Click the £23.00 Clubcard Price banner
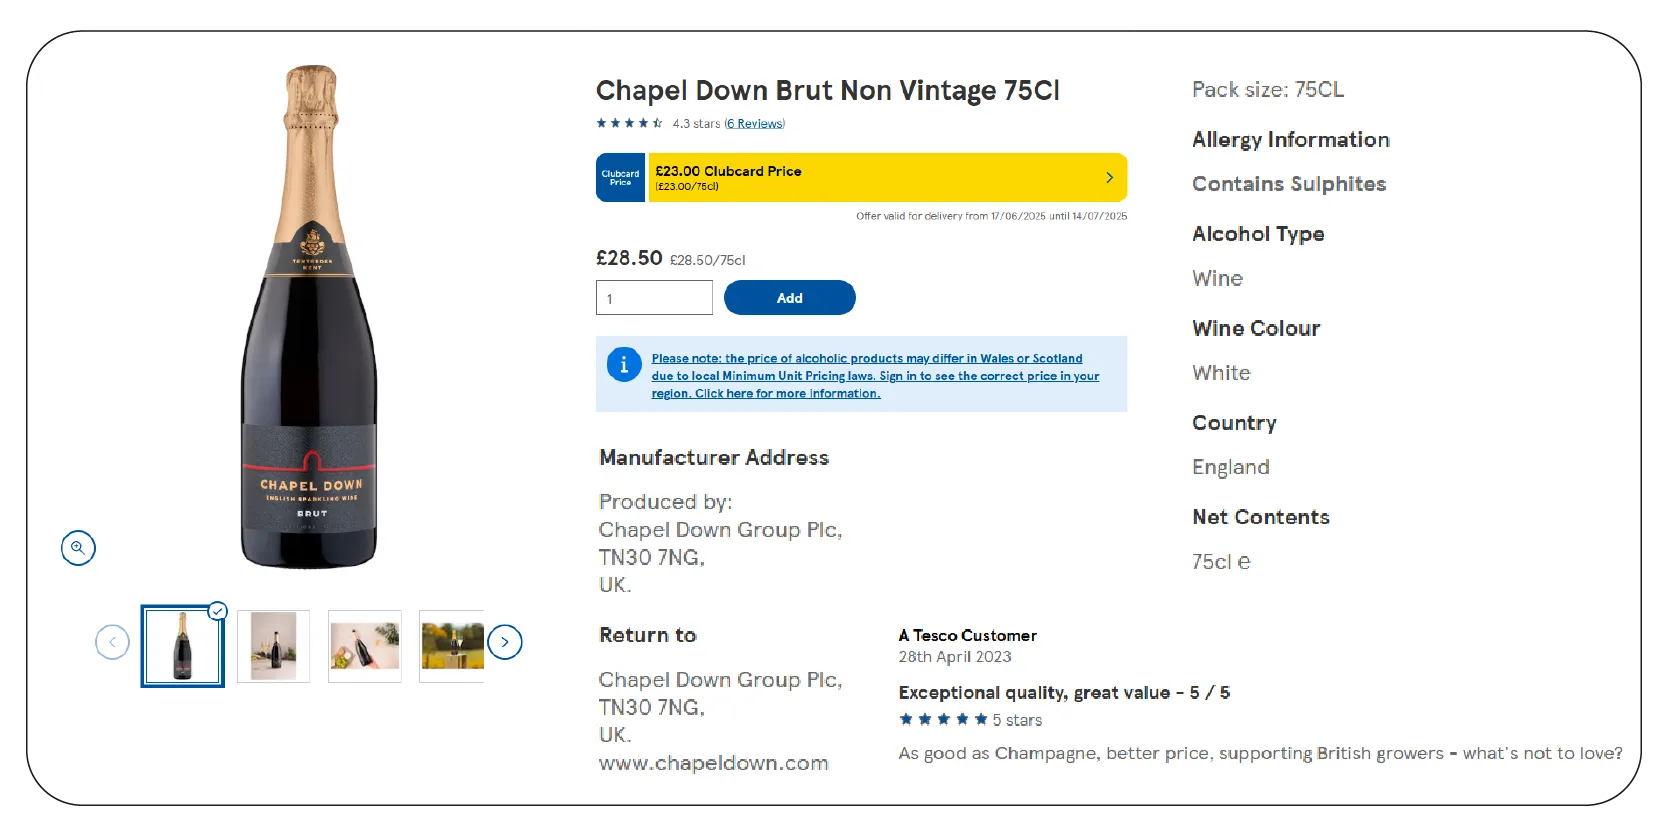Image resolution: width=1665 pixels, height=827 pixels. [862, 178]
